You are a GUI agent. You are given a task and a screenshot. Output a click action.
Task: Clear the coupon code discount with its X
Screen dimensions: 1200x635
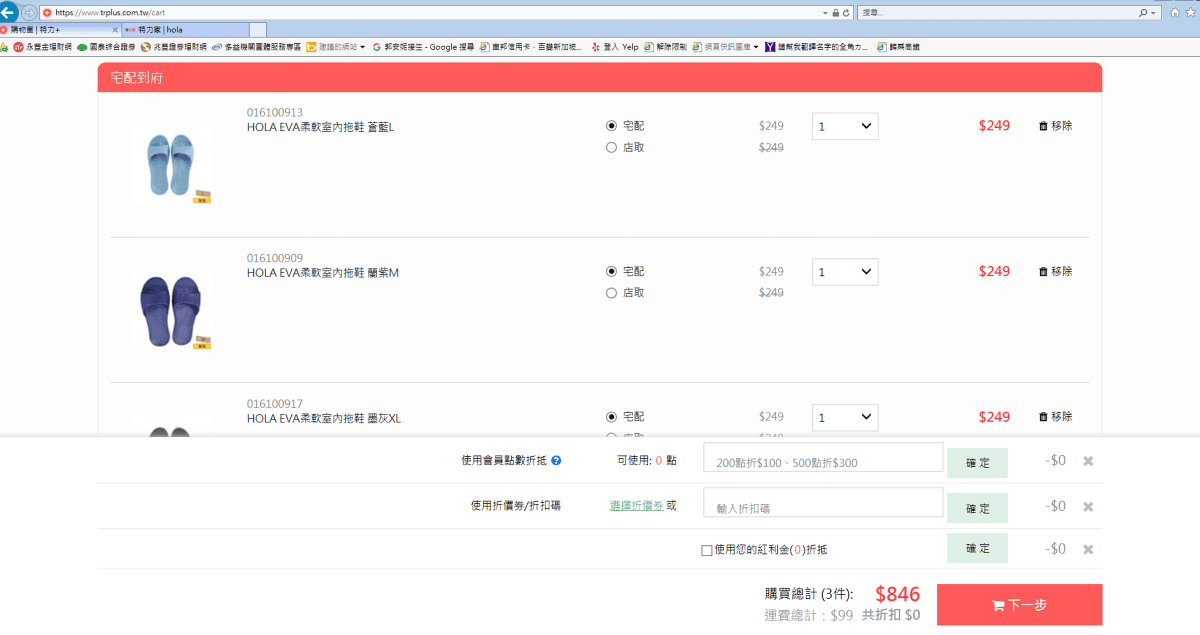pyautogui.click(x=1088, y=506)
